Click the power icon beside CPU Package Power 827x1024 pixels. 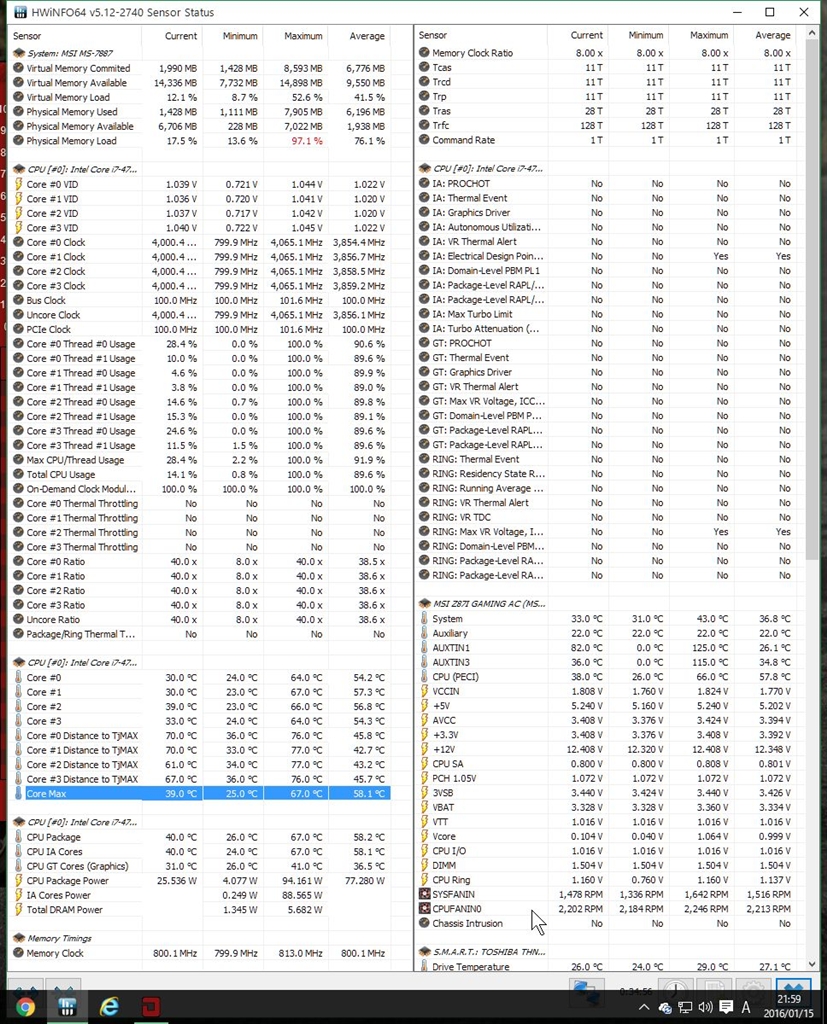click(19, 880)
